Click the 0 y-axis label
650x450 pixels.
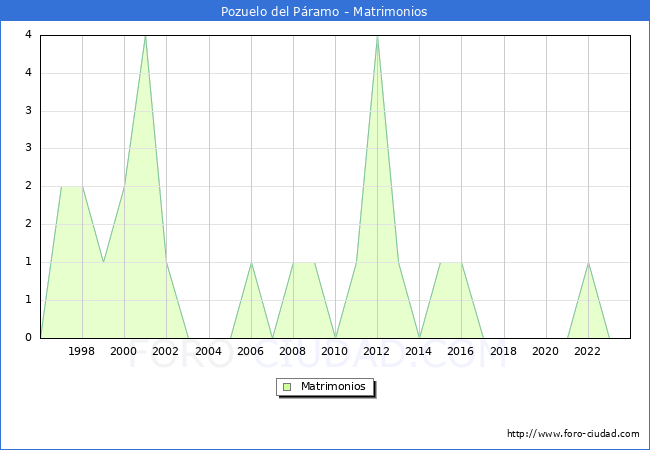[28, 337]
